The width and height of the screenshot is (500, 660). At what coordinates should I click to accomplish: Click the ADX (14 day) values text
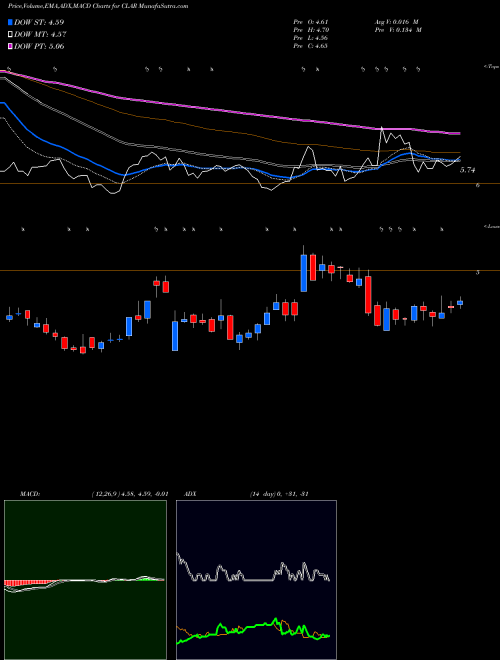tap(279, 494)
